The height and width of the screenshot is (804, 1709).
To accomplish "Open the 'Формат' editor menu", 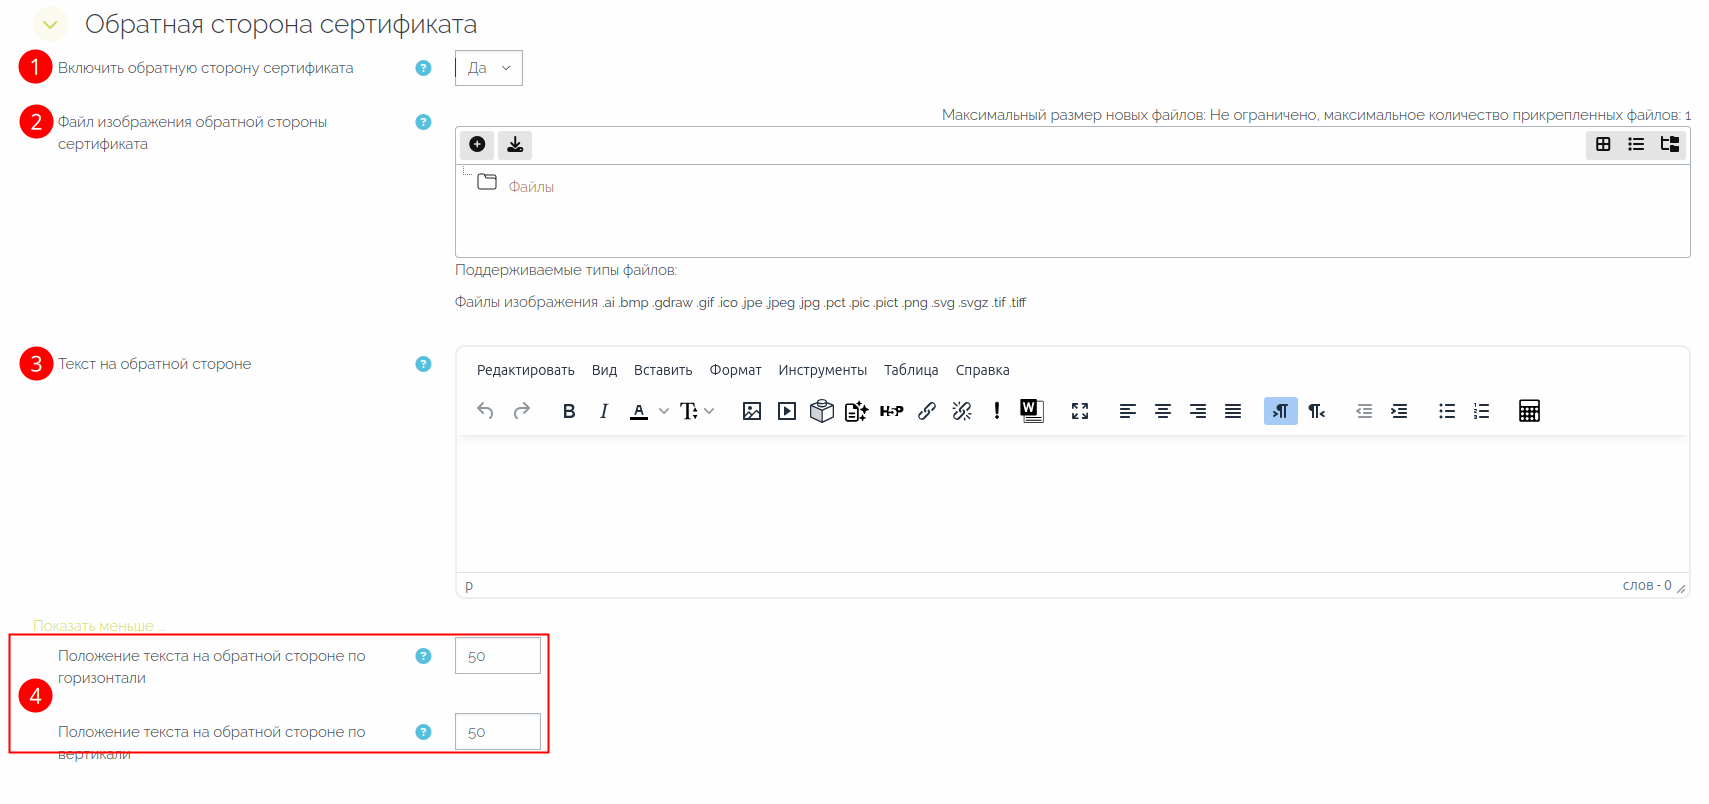I will point(735,370).
